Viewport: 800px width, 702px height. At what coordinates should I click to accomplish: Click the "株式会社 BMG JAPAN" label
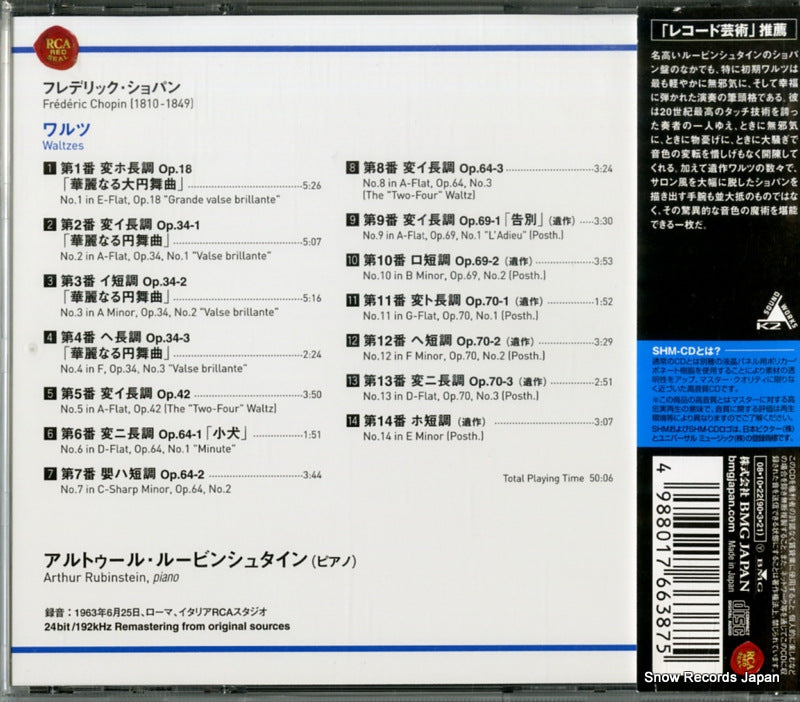[x=745, y=523]
